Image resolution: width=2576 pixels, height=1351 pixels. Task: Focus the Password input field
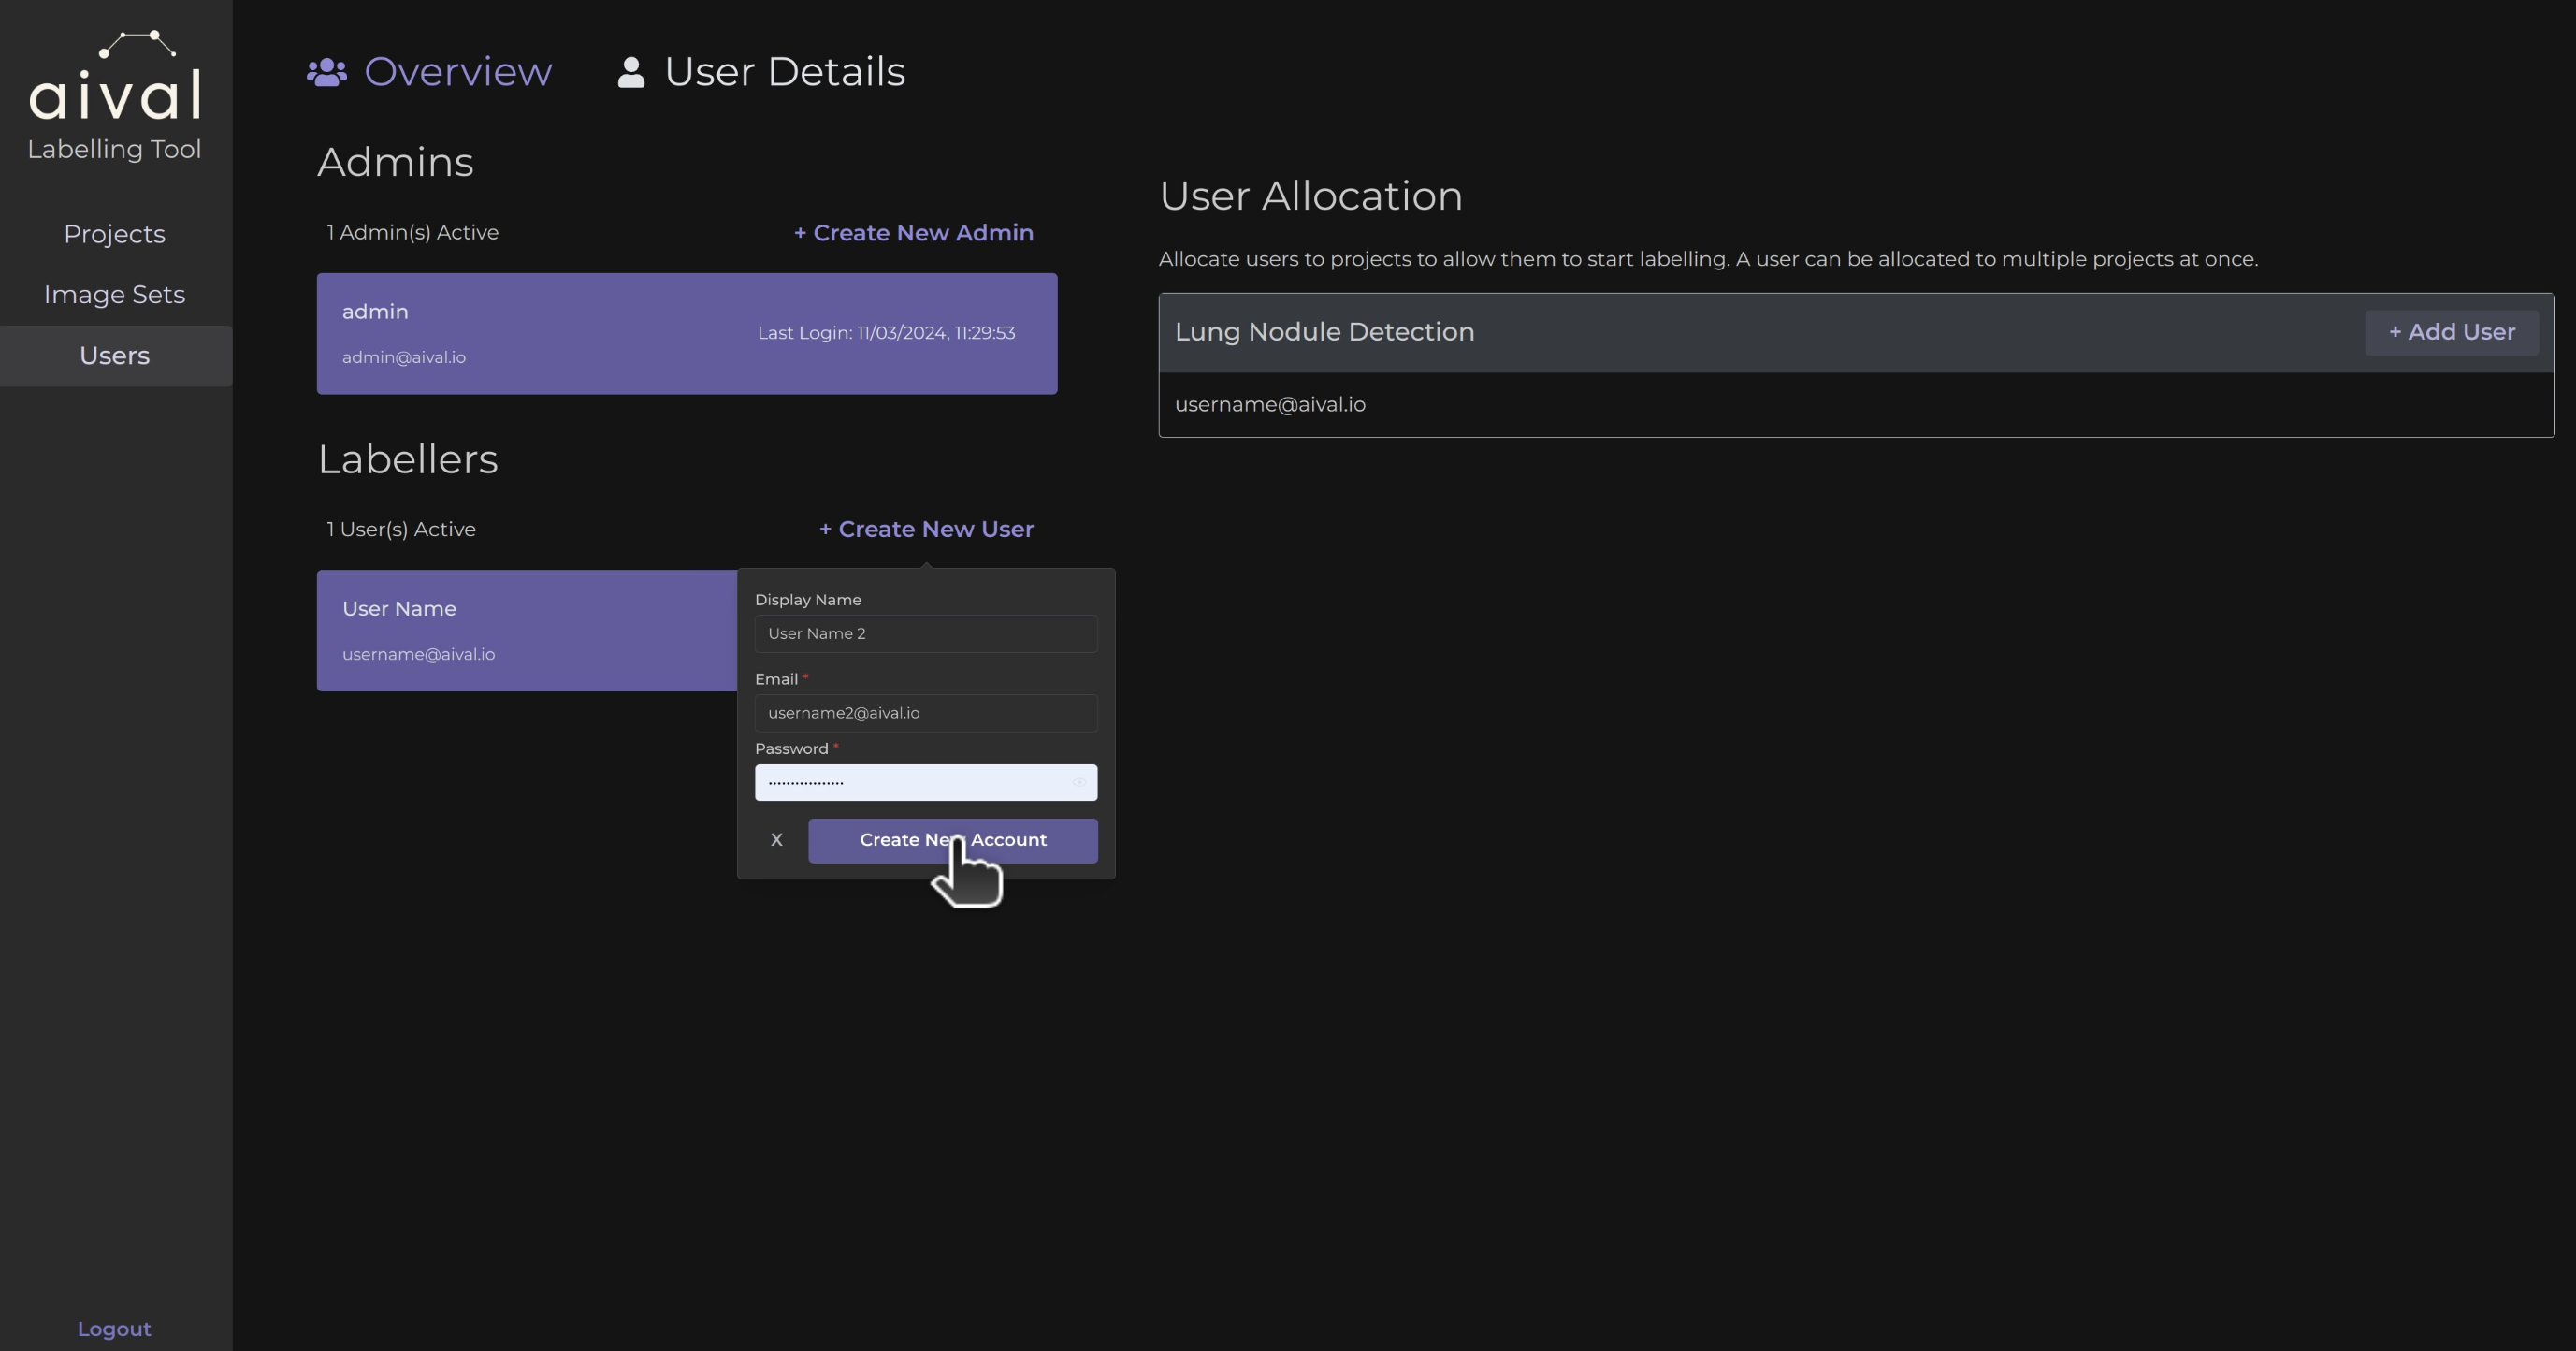[x=926, y=783]
